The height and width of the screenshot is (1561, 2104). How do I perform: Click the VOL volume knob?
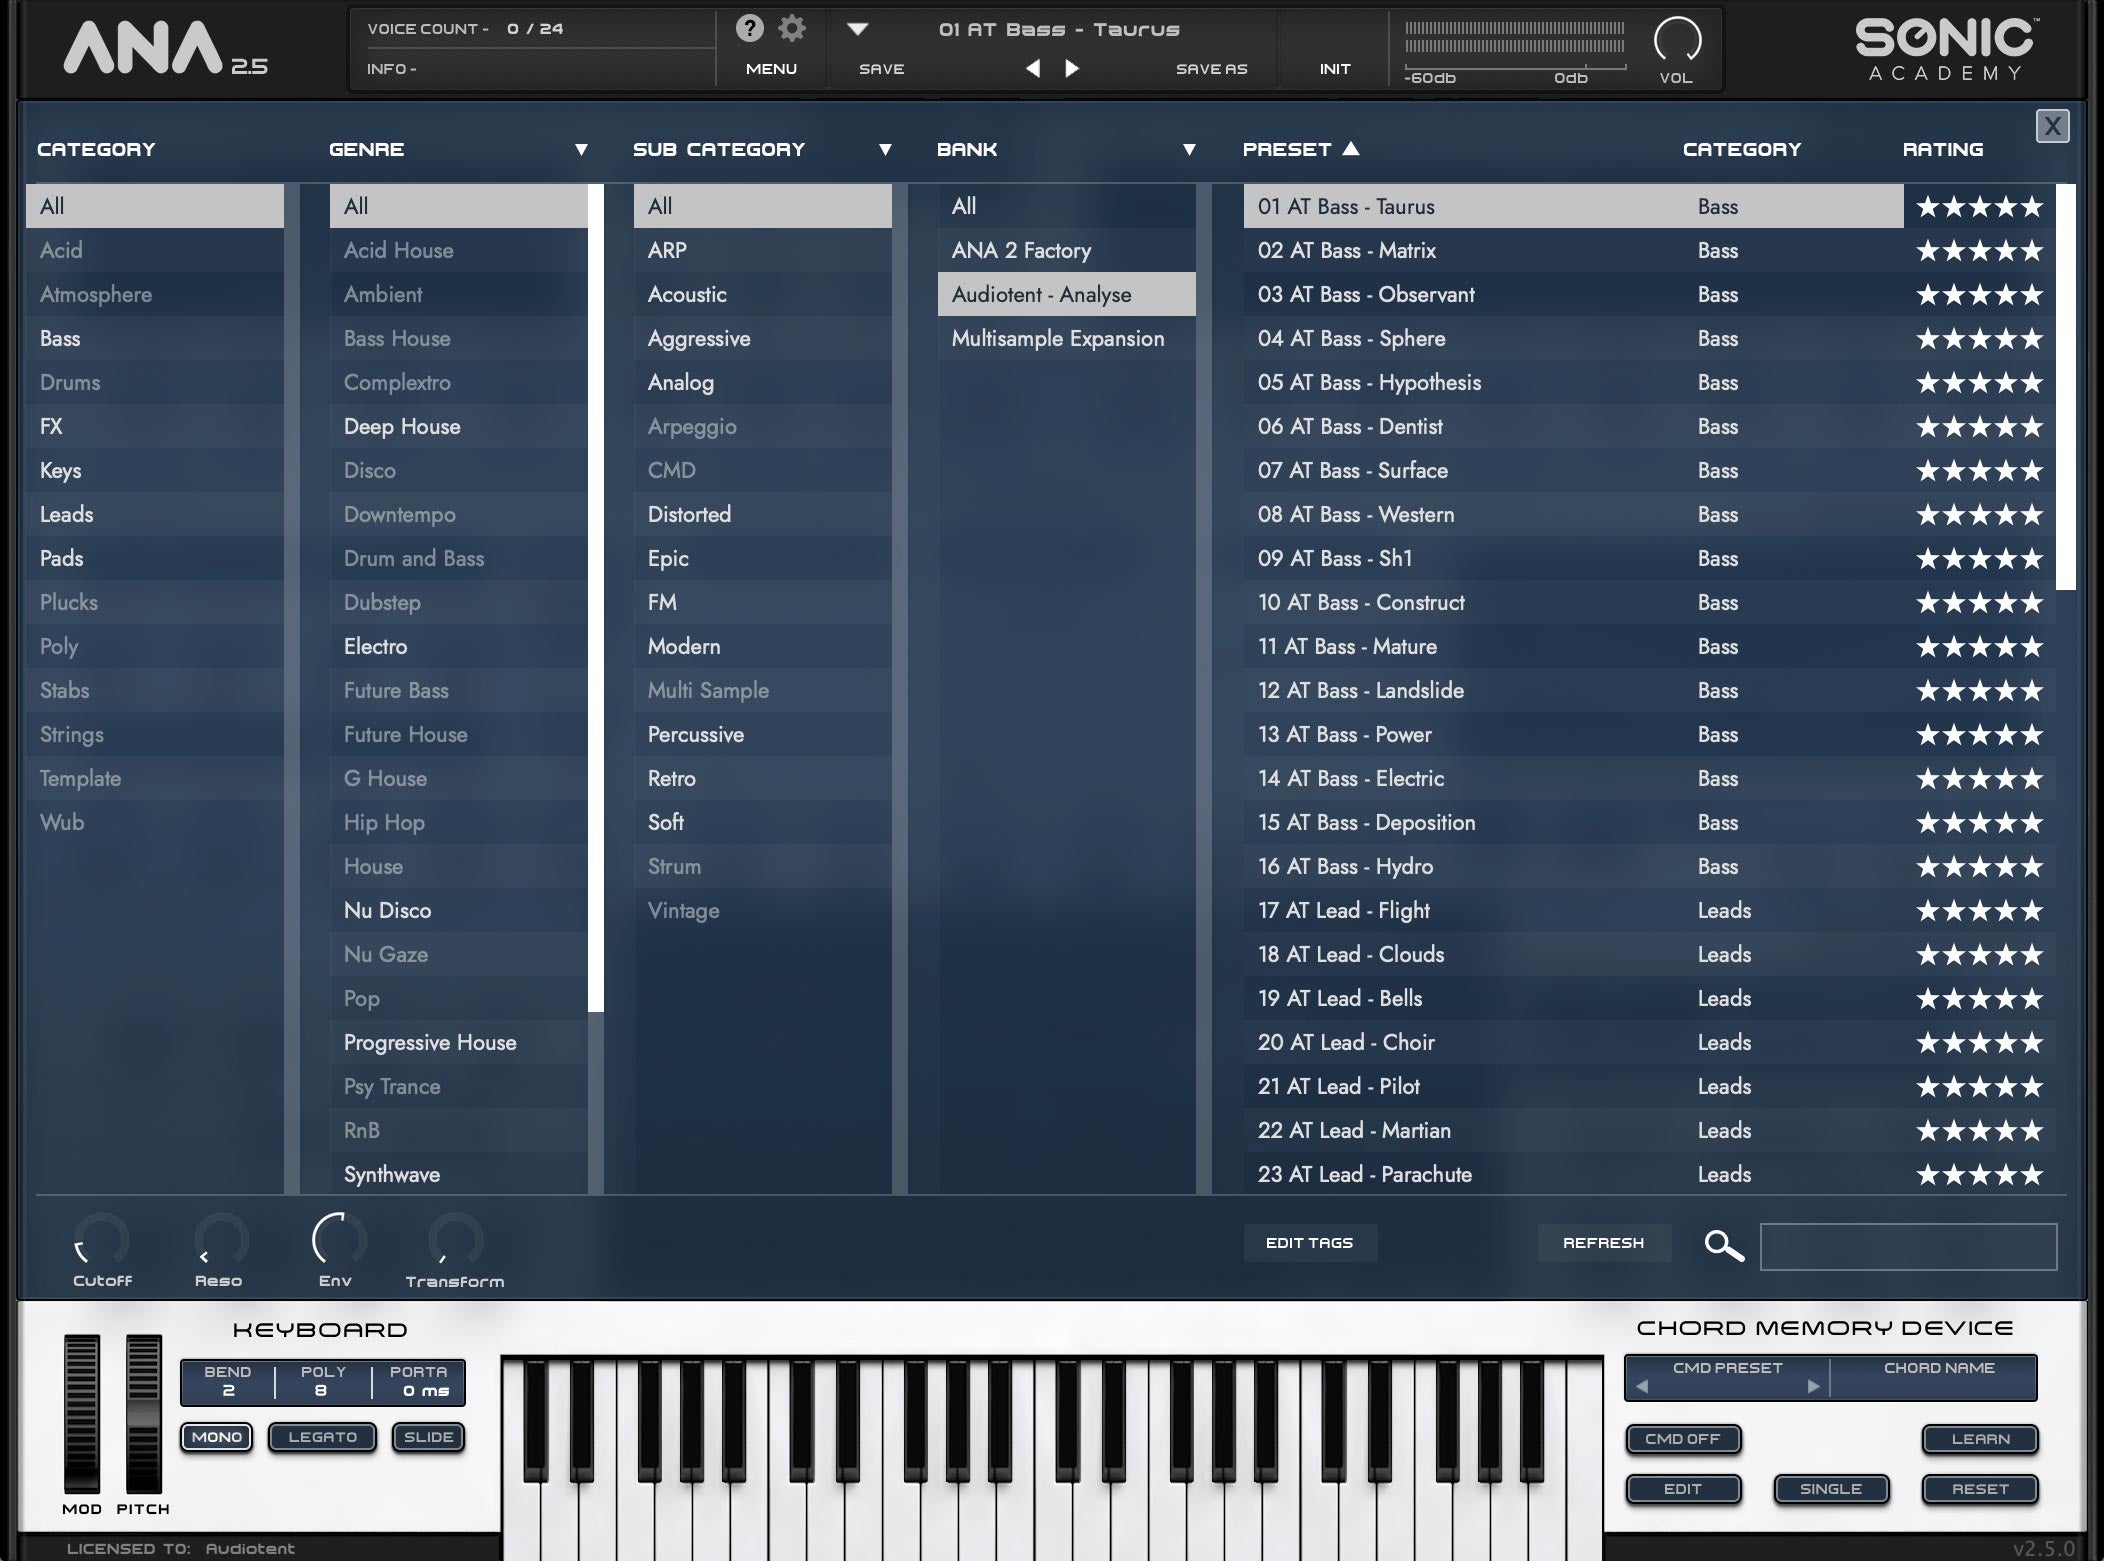[1677, 41]
